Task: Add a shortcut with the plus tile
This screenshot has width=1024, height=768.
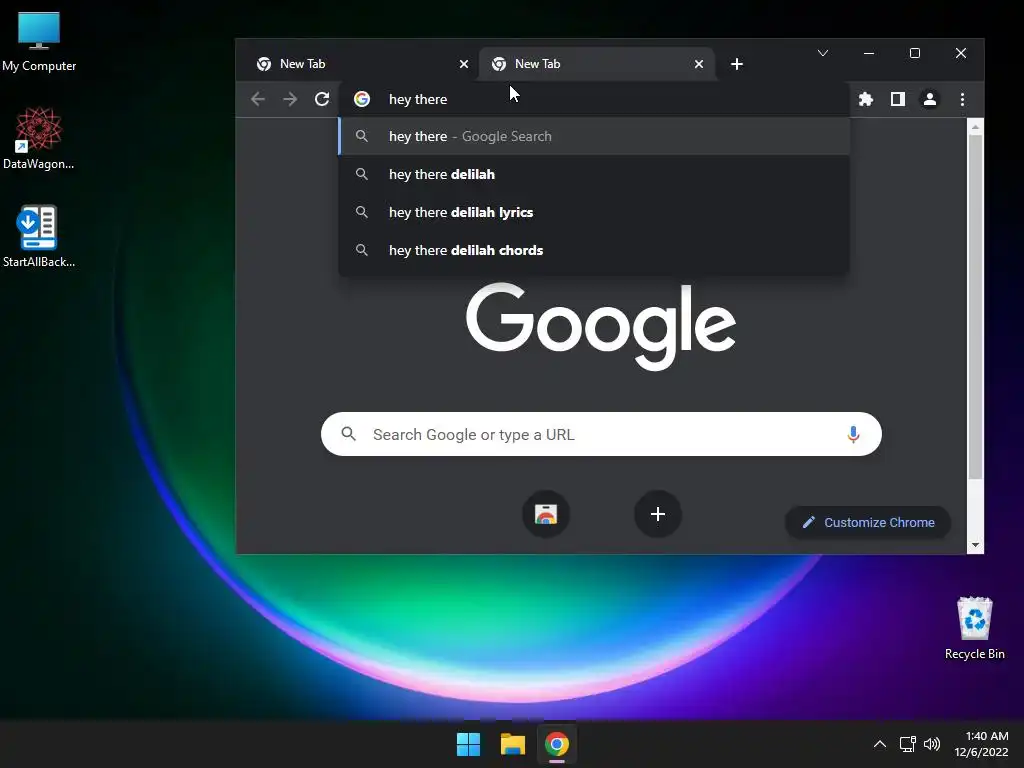Action: (x=658, y=515)
